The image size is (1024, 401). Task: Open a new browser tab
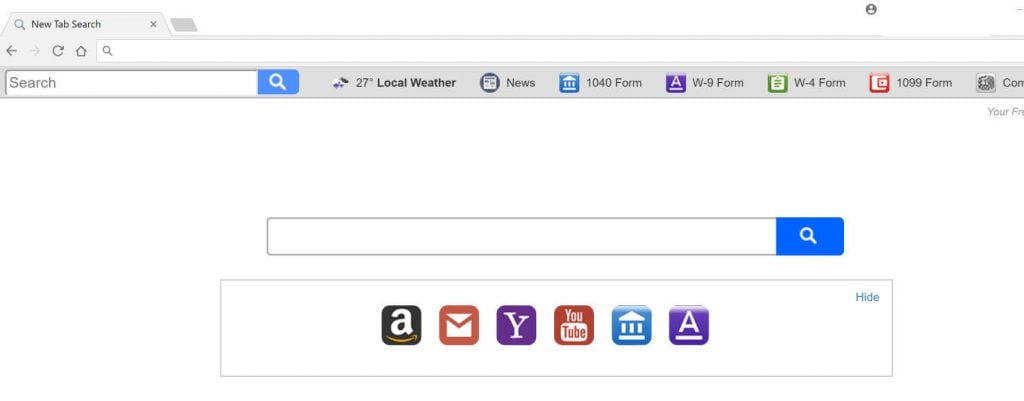tap(184, 25)
